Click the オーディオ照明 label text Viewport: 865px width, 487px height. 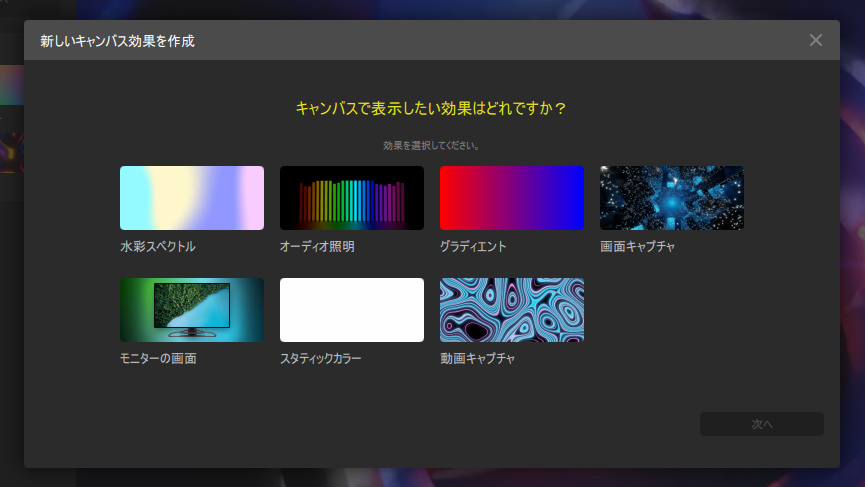317,247
